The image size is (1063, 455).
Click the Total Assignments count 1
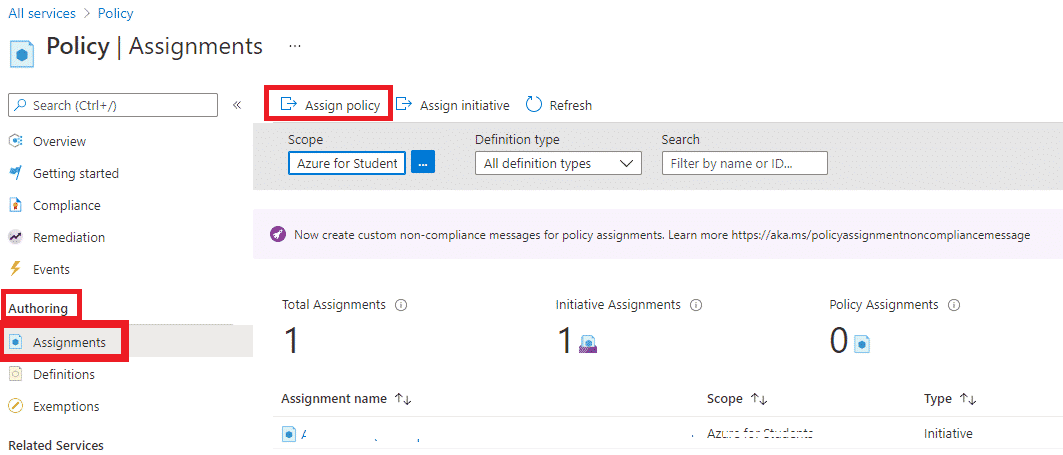coord(291,340)
